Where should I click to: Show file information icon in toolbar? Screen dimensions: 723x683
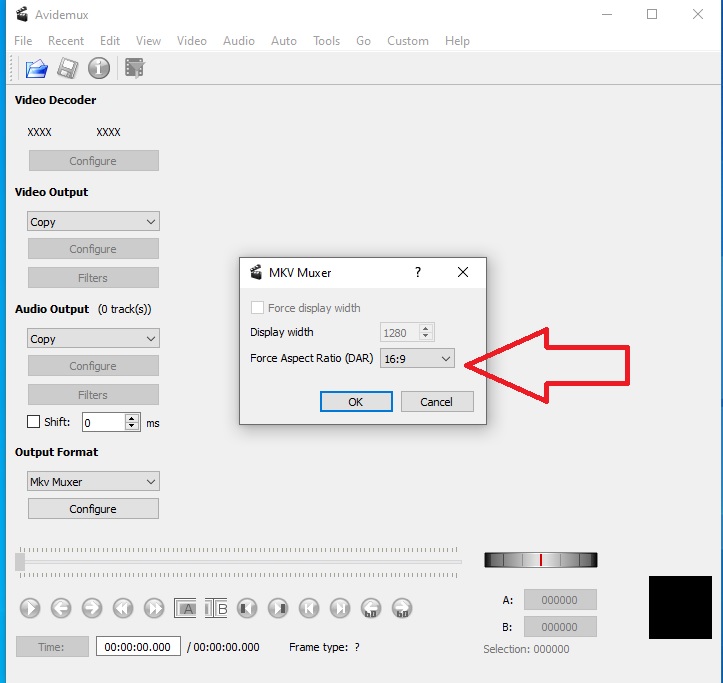pyautogui.click(x=99, y=68)
